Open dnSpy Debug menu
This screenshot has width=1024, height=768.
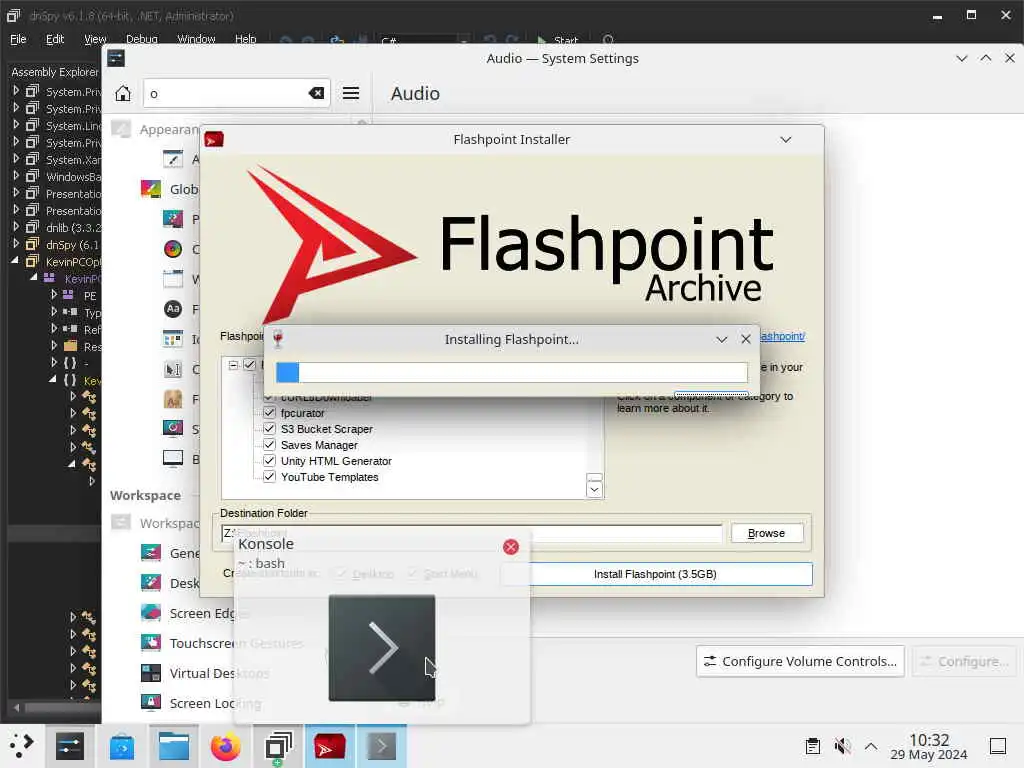point(142,39)
